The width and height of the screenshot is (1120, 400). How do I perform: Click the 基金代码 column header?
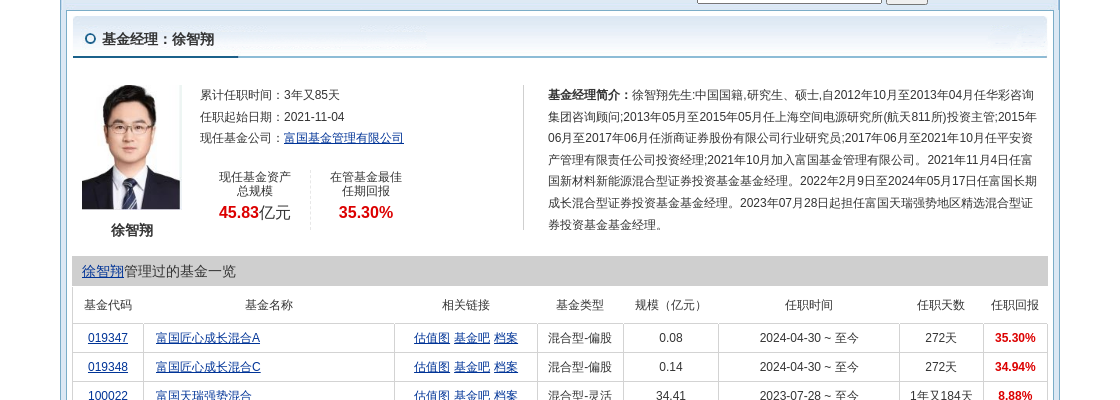pos(108,305)
